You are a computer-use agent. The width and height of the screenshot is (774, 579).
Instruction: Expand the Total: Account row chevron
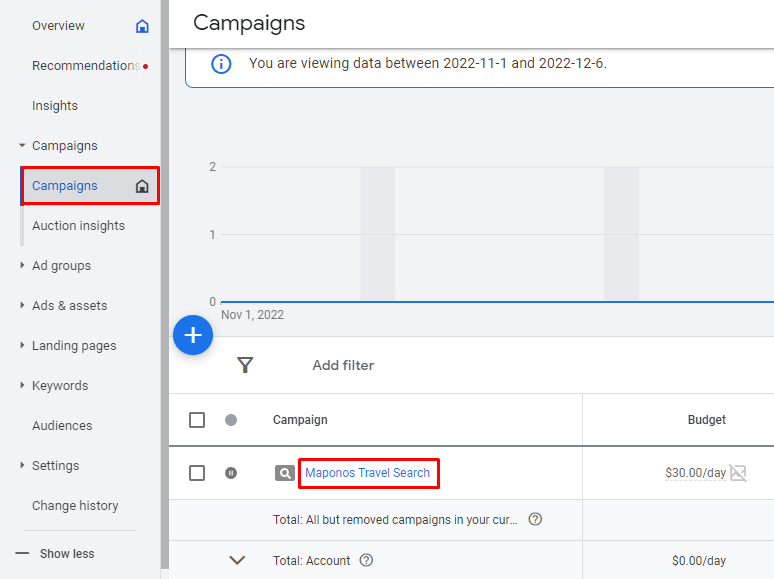click(237, 560)
